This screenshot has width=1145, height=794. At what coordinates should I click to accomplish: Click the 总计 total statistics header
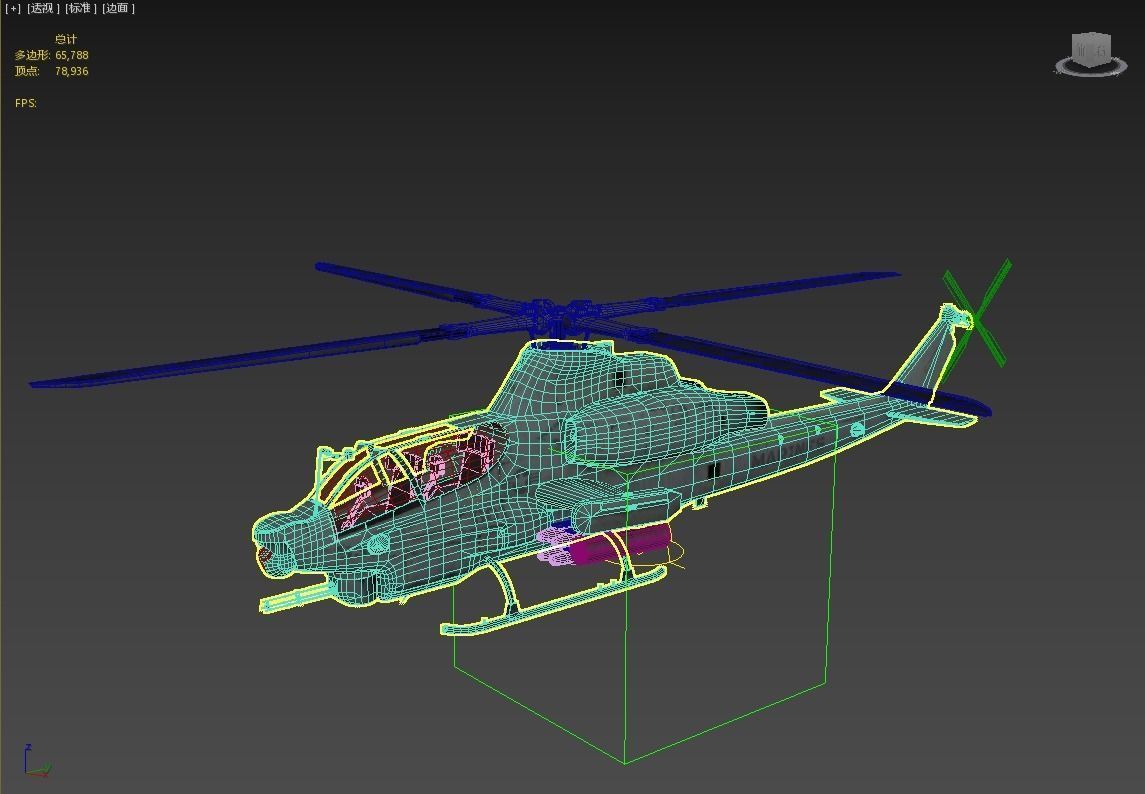(66, 39)
